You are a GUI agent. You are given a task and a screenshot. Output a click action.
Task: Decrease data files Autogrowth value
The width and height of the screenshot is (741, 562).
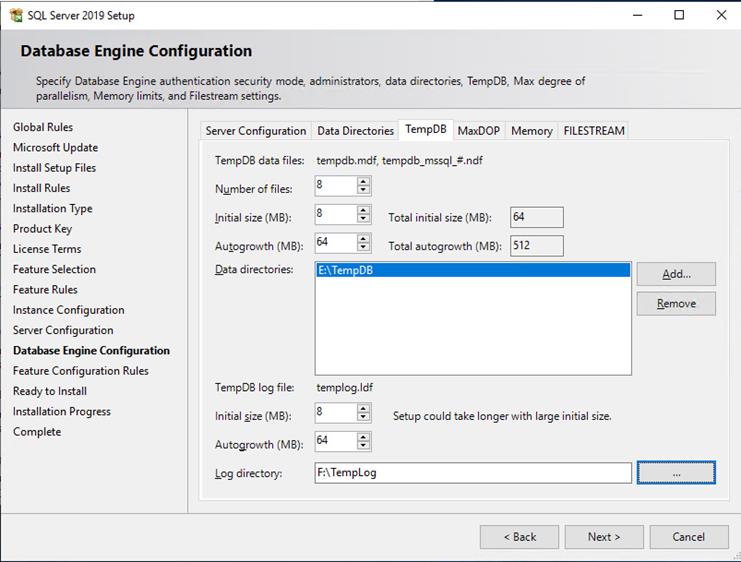[363, 247]
